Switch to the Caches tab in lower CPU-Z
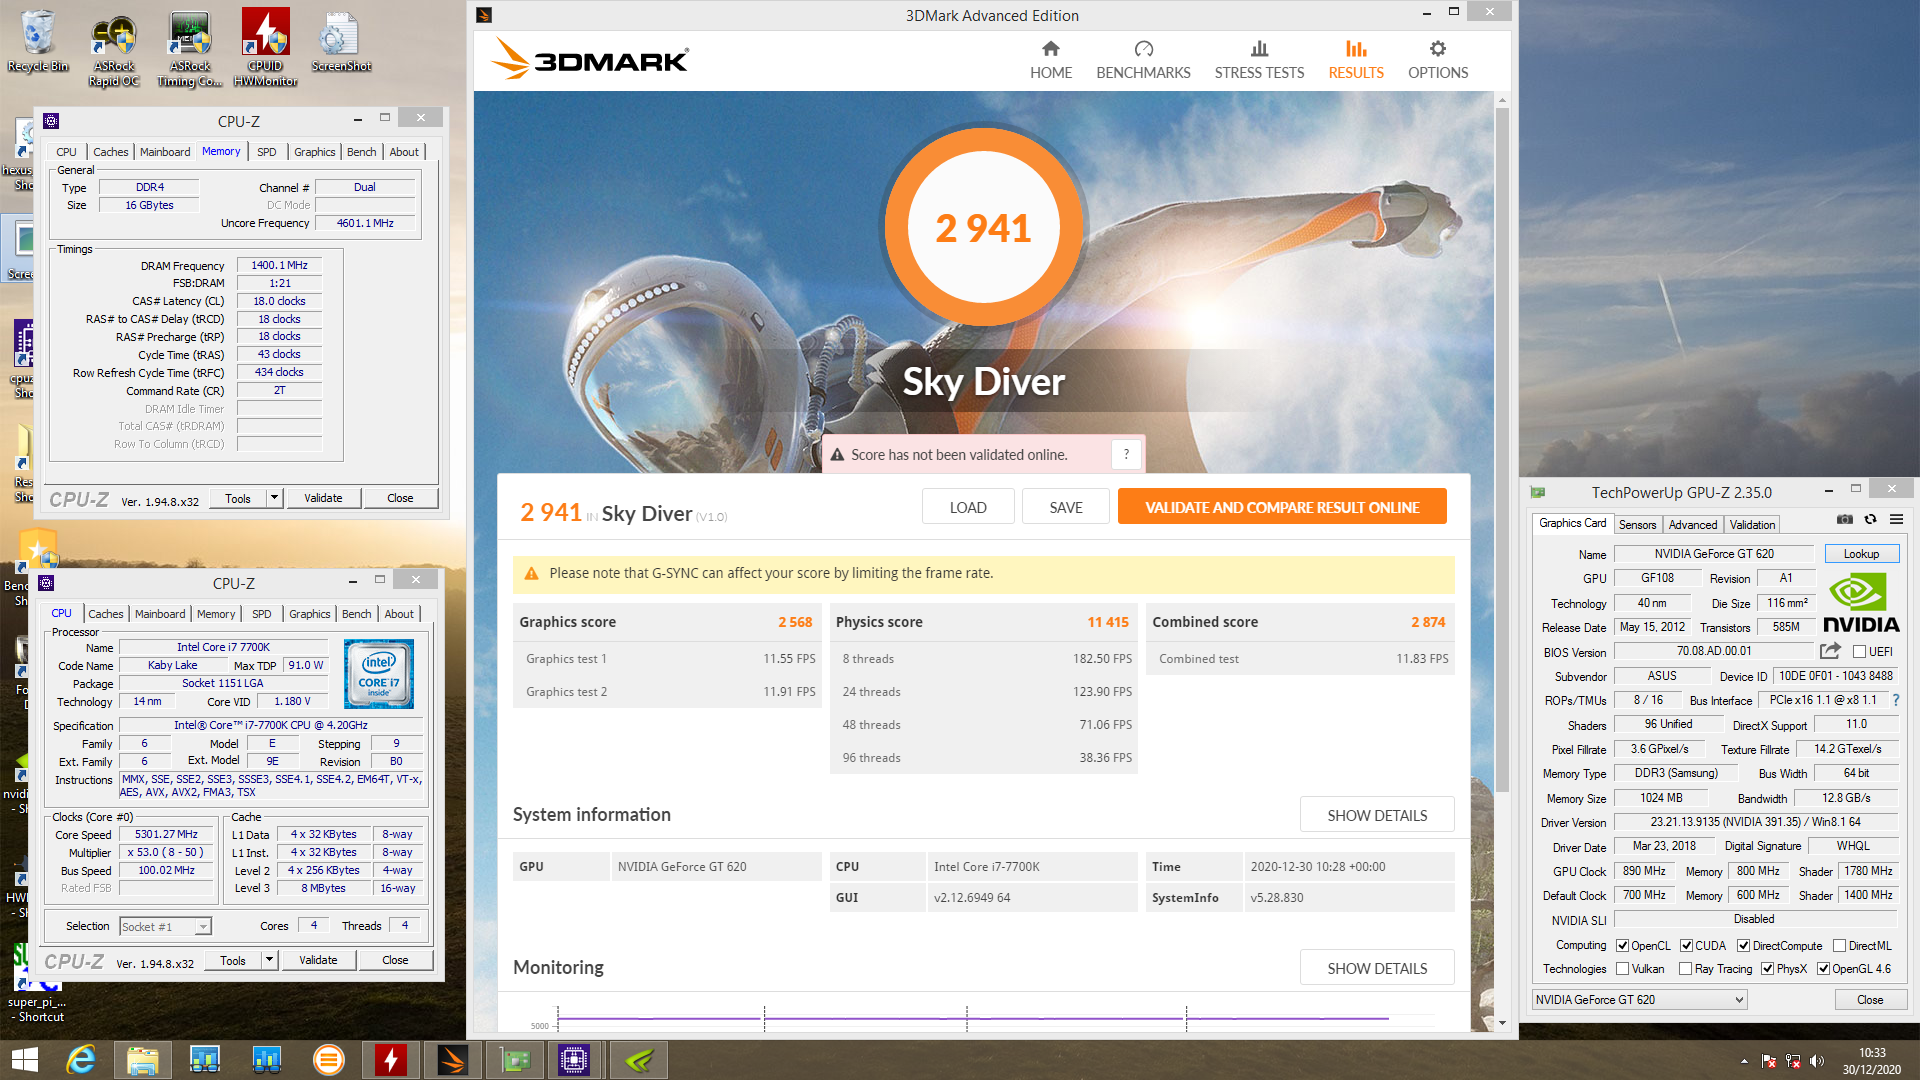 pyautogui.click(x=106, y=614)
